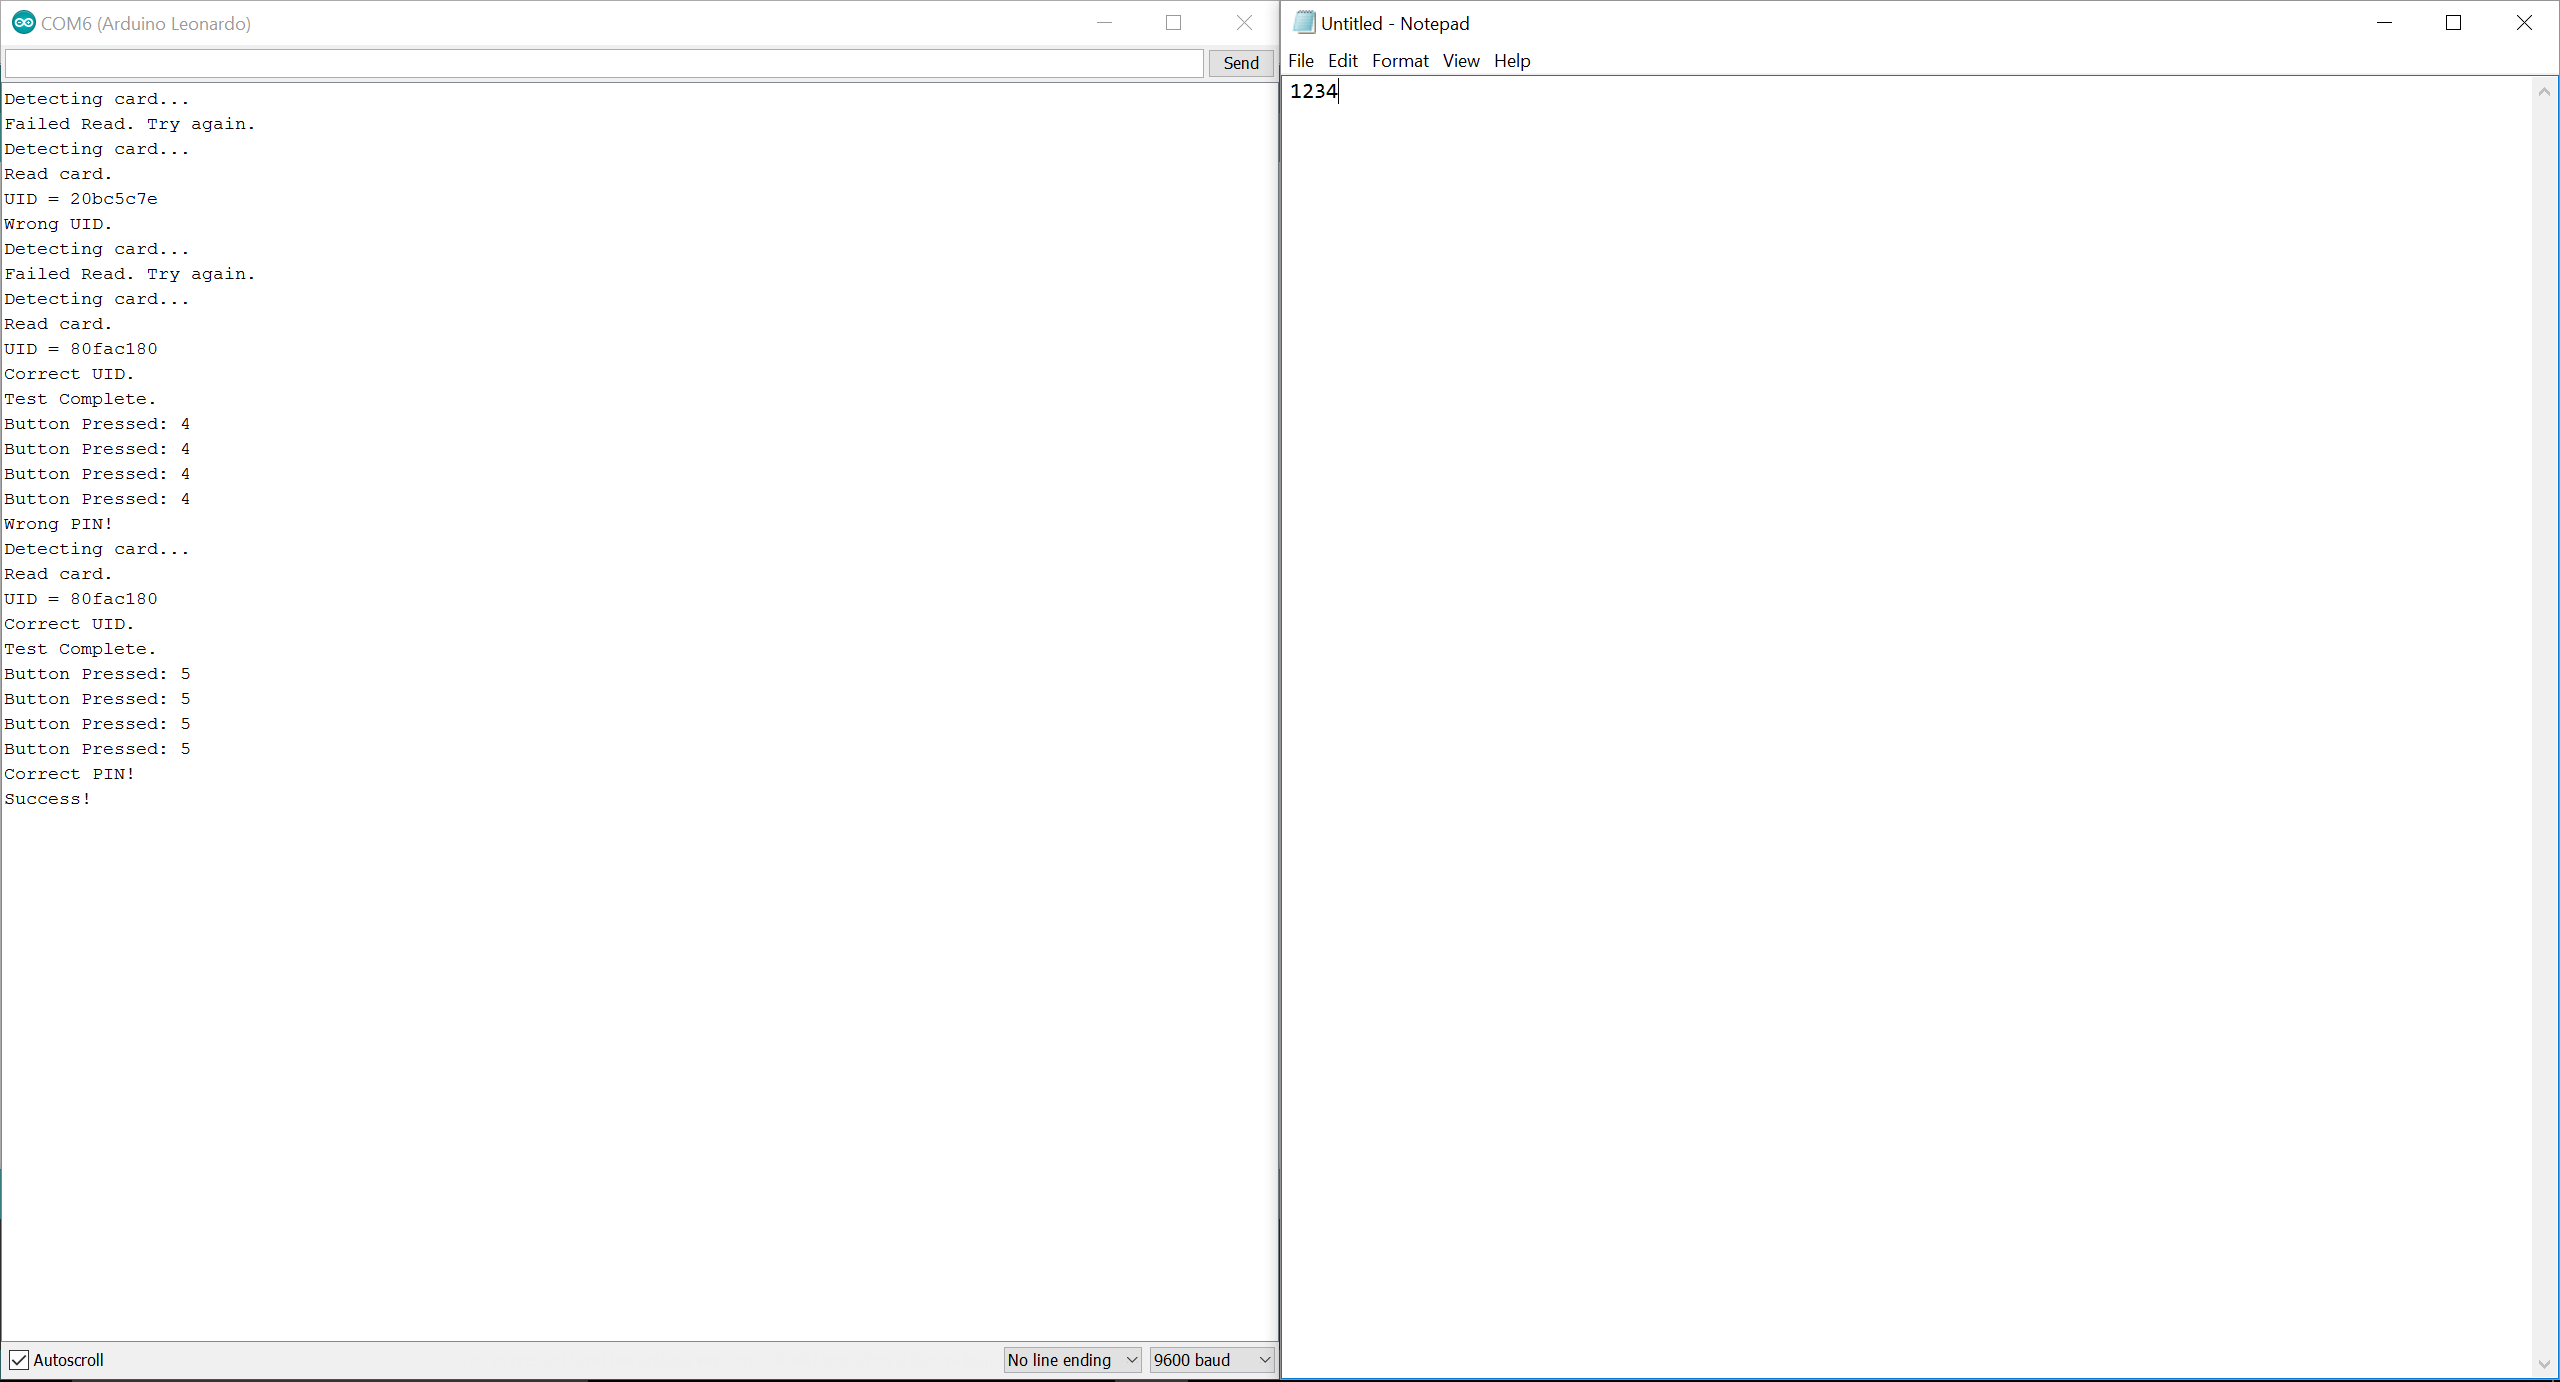
Task: Minimize the COM6 serial monitor window
Action: click(1104, 23)
